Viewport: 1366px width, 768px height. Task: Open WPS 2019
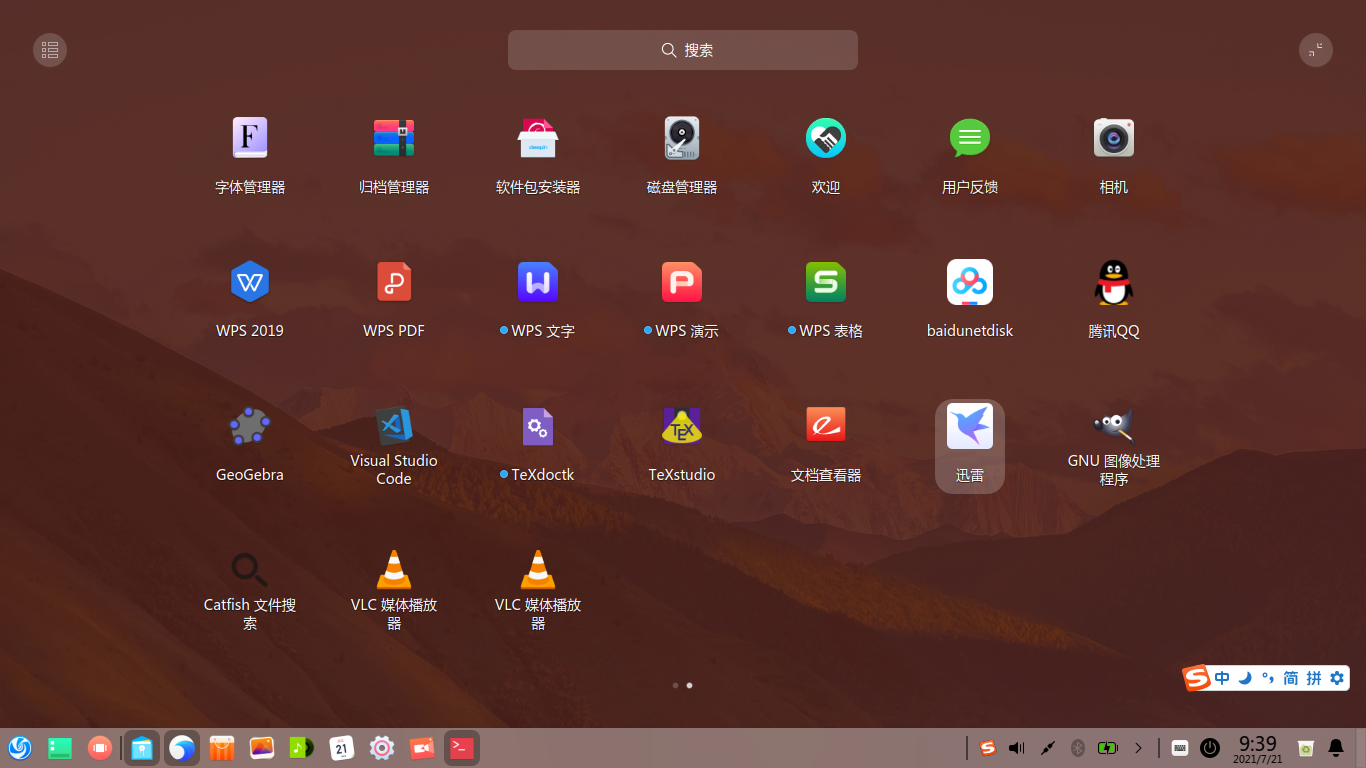250,282
